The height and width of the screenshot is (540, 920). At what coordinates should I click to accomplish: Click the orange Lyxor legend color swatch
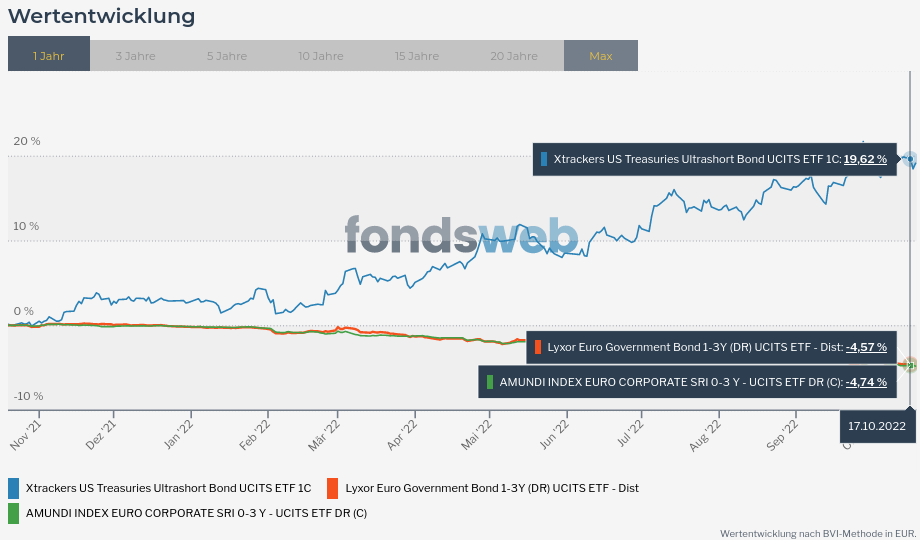[333, 488]
